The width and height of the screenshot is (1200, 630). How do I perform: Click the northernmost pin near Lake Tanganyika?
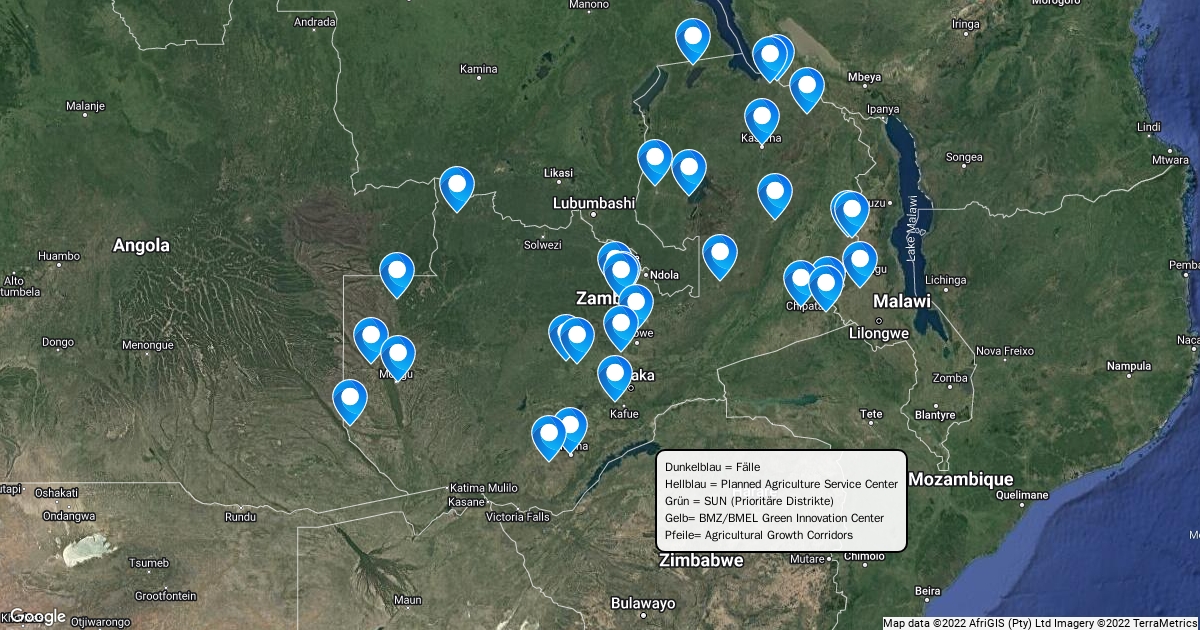click(x=693, y=38)
